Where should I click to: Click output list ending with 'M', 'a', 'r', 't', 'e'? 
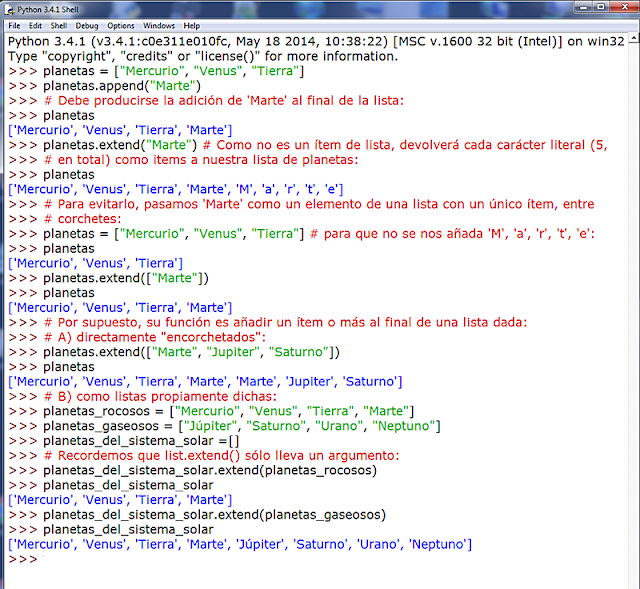[x=176, y=189]
